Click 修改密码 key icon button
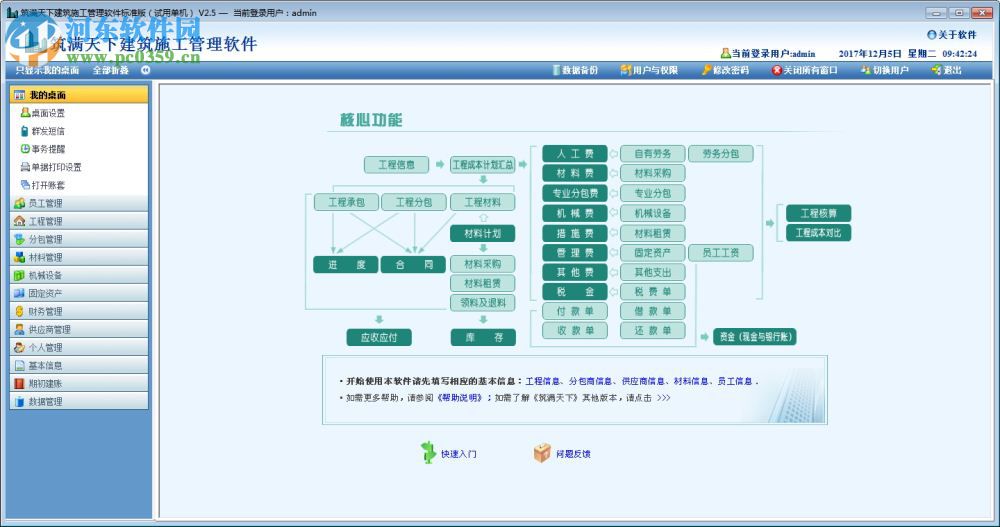1000x527 pixels. (x=726, y=70)
